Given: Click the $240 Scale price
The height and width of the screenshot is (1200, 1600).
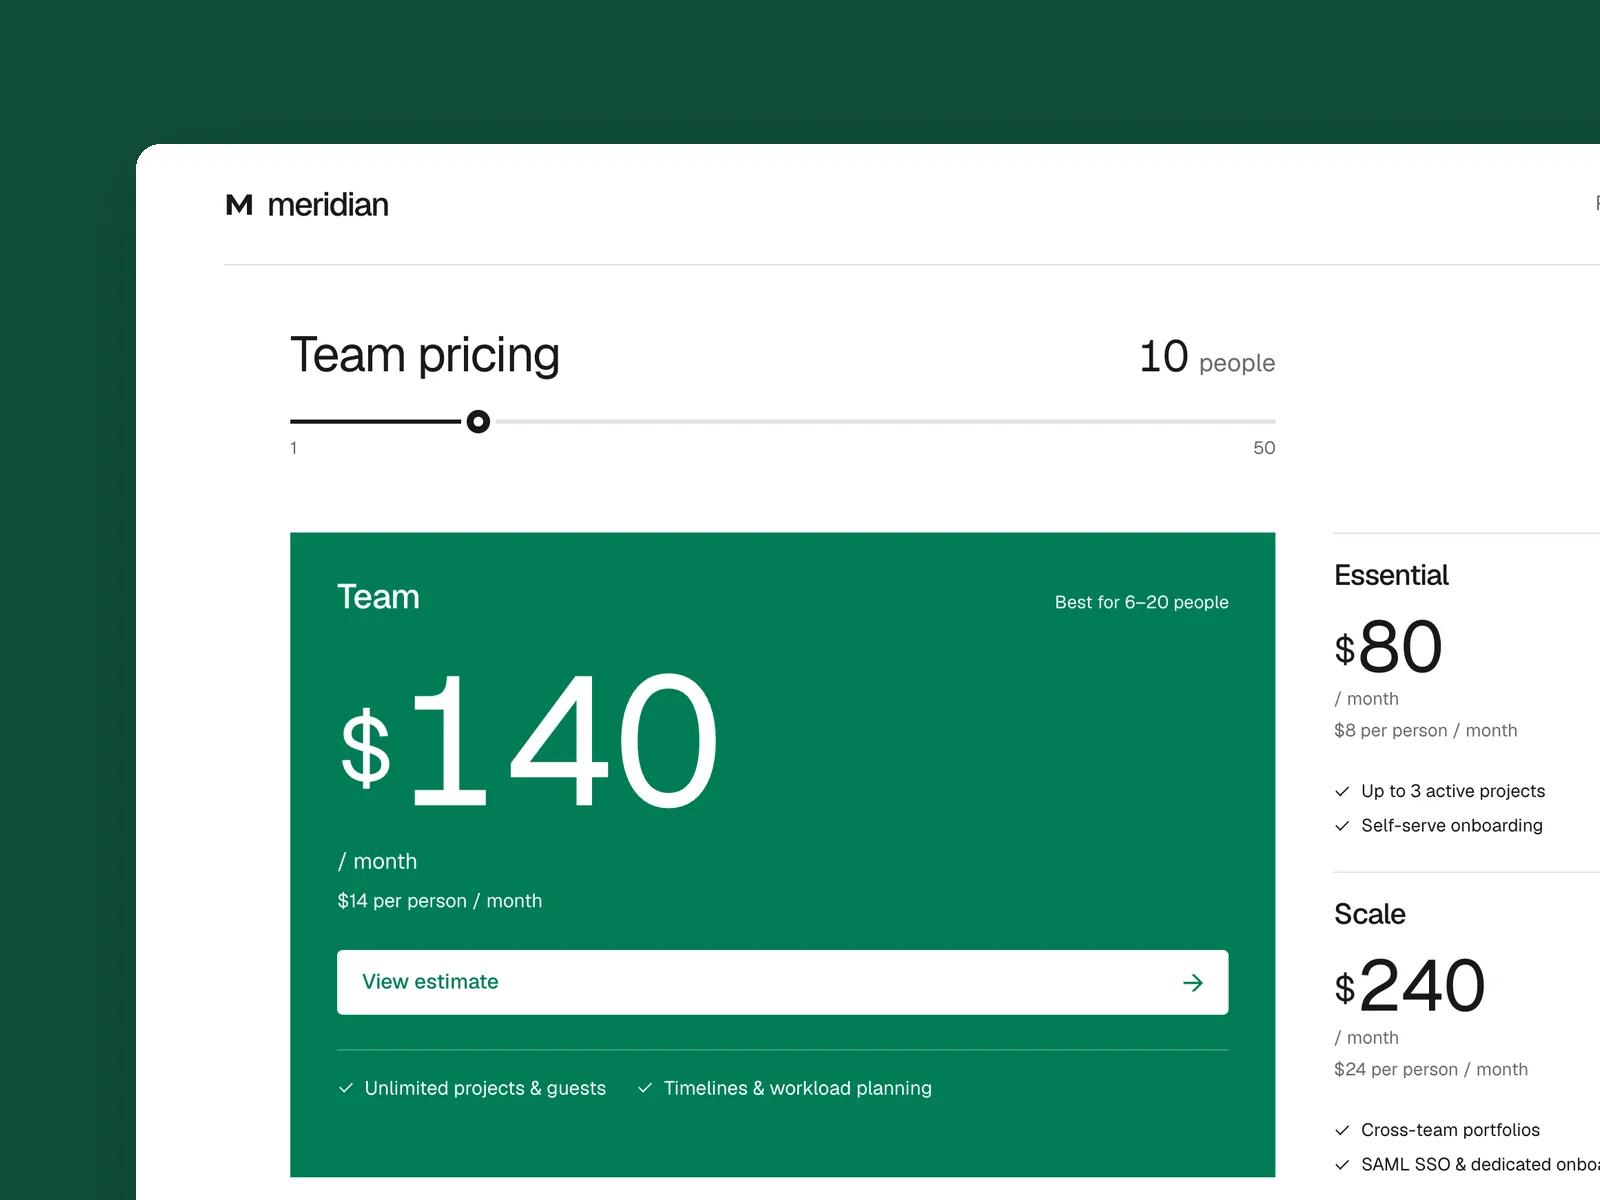Looking at the screenshot, I should pyautogui.click(x=1410, y=986).
